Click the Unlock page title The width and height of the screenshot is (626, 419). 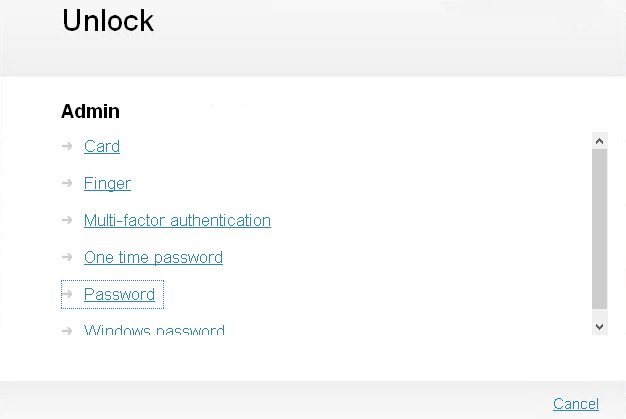click(x=108, y=21)
